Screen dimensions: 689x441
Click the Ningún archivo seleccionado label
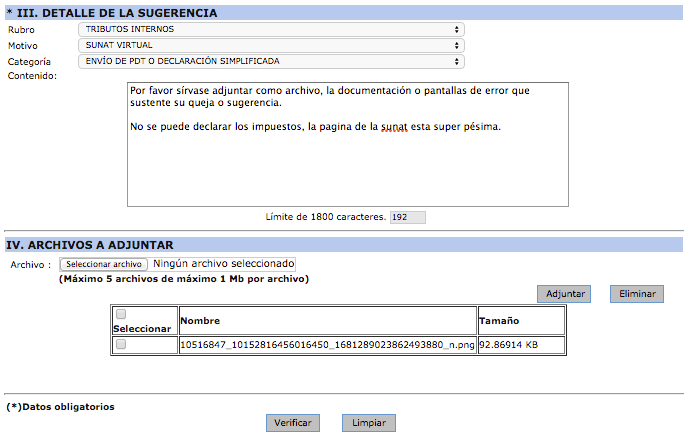(x=224, y=264)
